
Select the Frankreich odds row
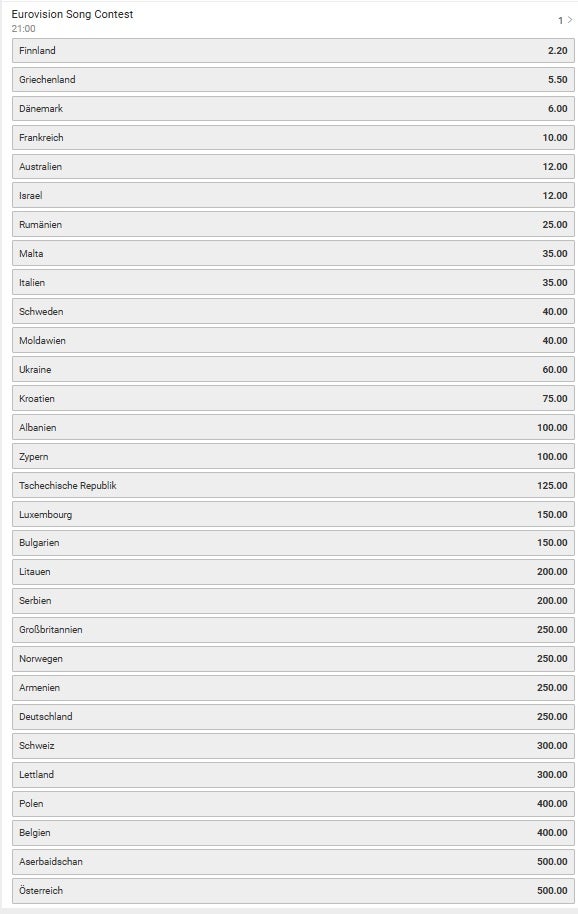click(x=293, y=138)
